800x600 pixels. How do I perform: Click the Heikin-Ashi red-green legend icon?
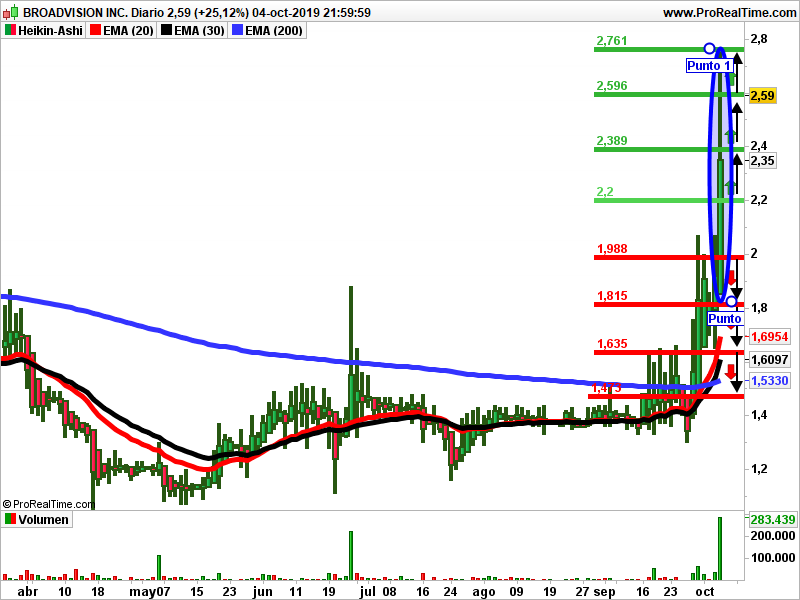click(x=10, y=31)
